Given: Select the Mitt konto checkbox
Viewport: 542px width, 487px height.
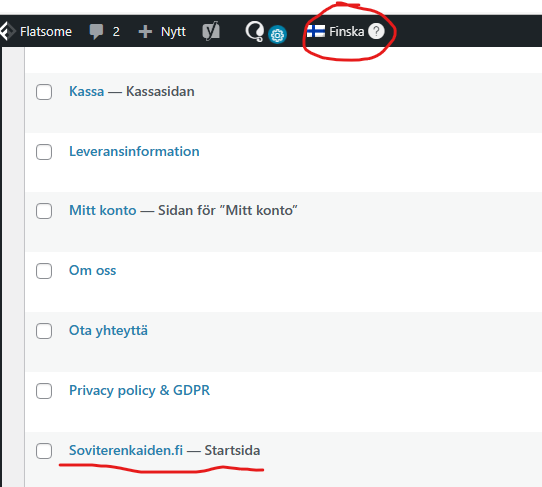Looking at the screenshot, I should [x=44, y=211].
